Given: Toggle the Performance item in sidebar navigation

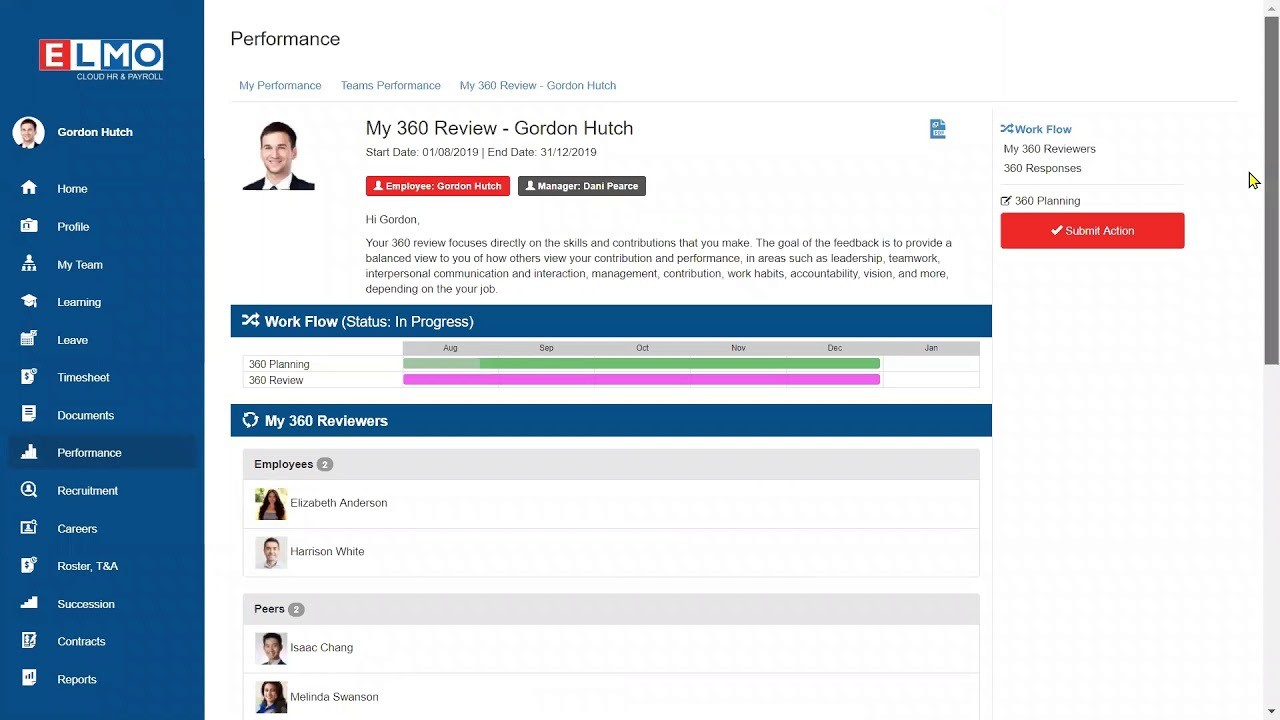Looking at the screenshot, I should click(88, 452).
